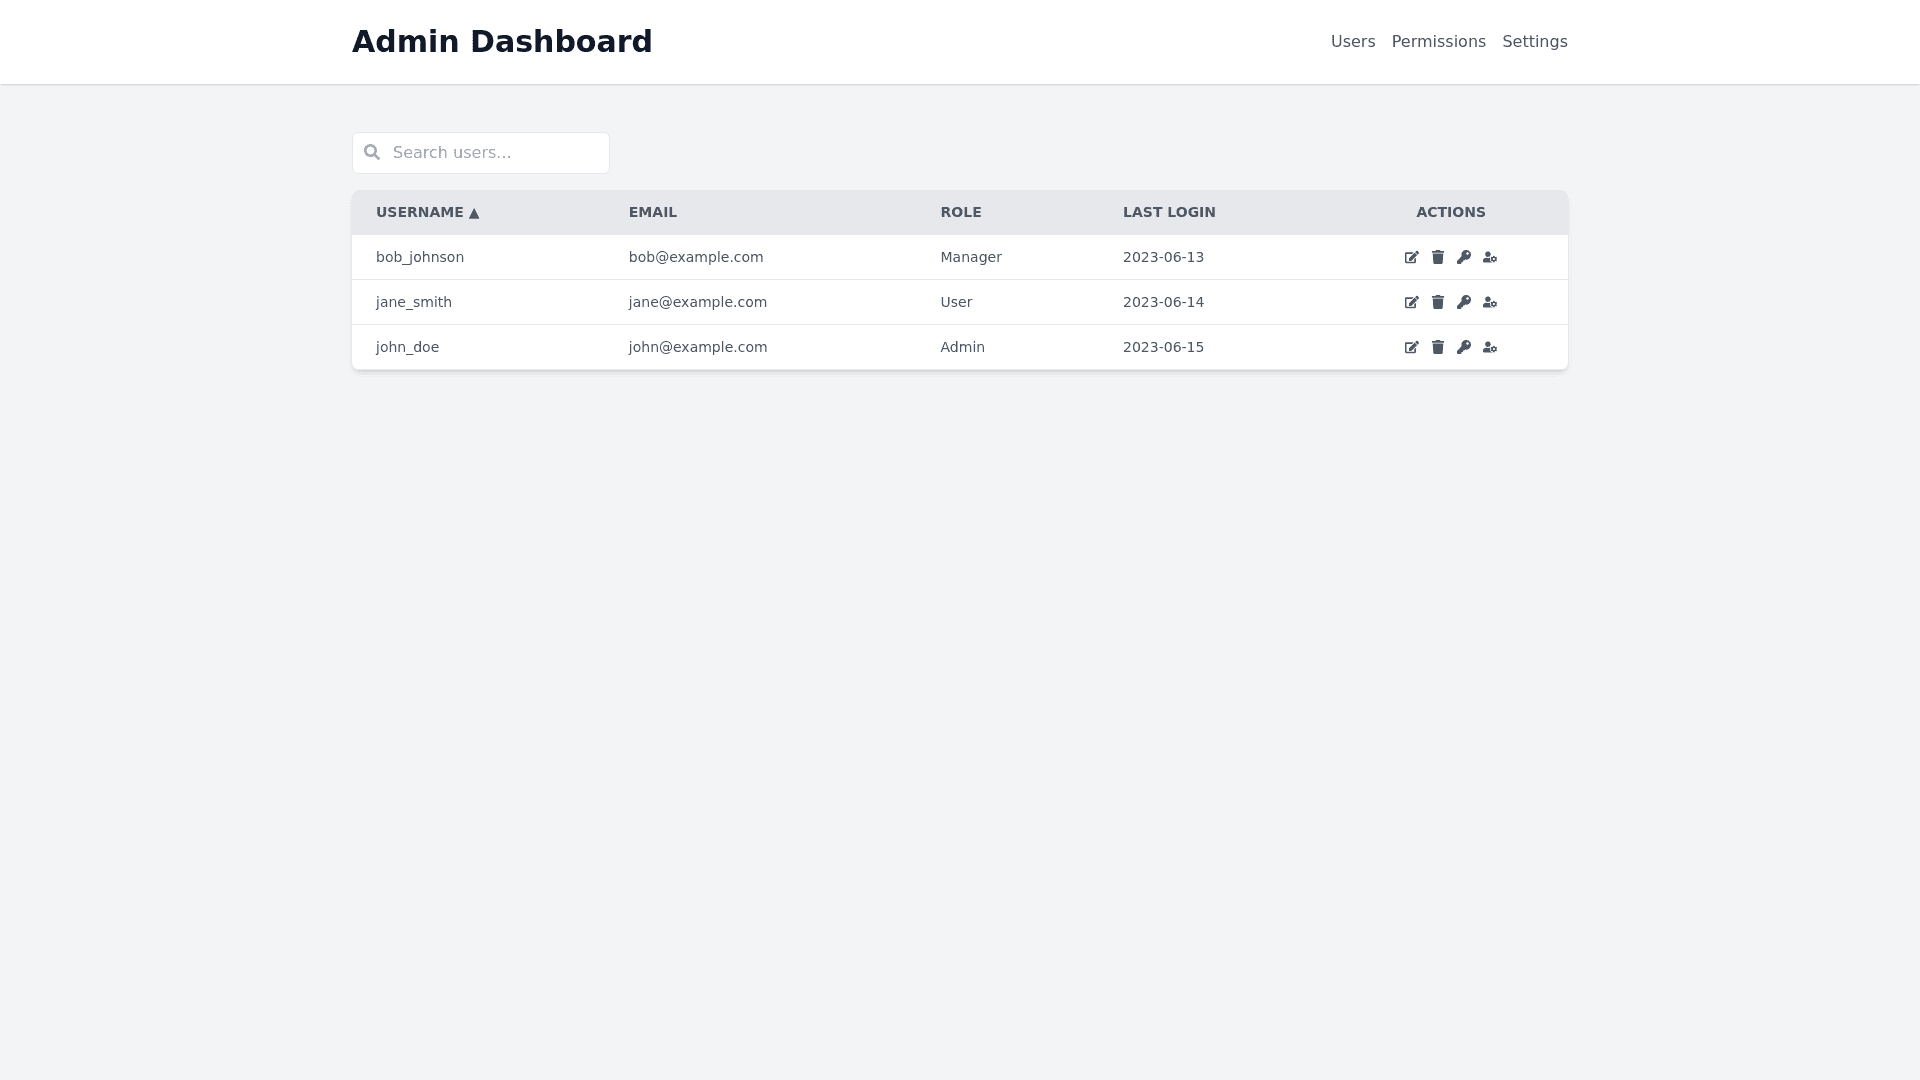Click the user-gear icon for jane_smith
This screenshot has width=1920, height=1080.
pos(1489,302)
